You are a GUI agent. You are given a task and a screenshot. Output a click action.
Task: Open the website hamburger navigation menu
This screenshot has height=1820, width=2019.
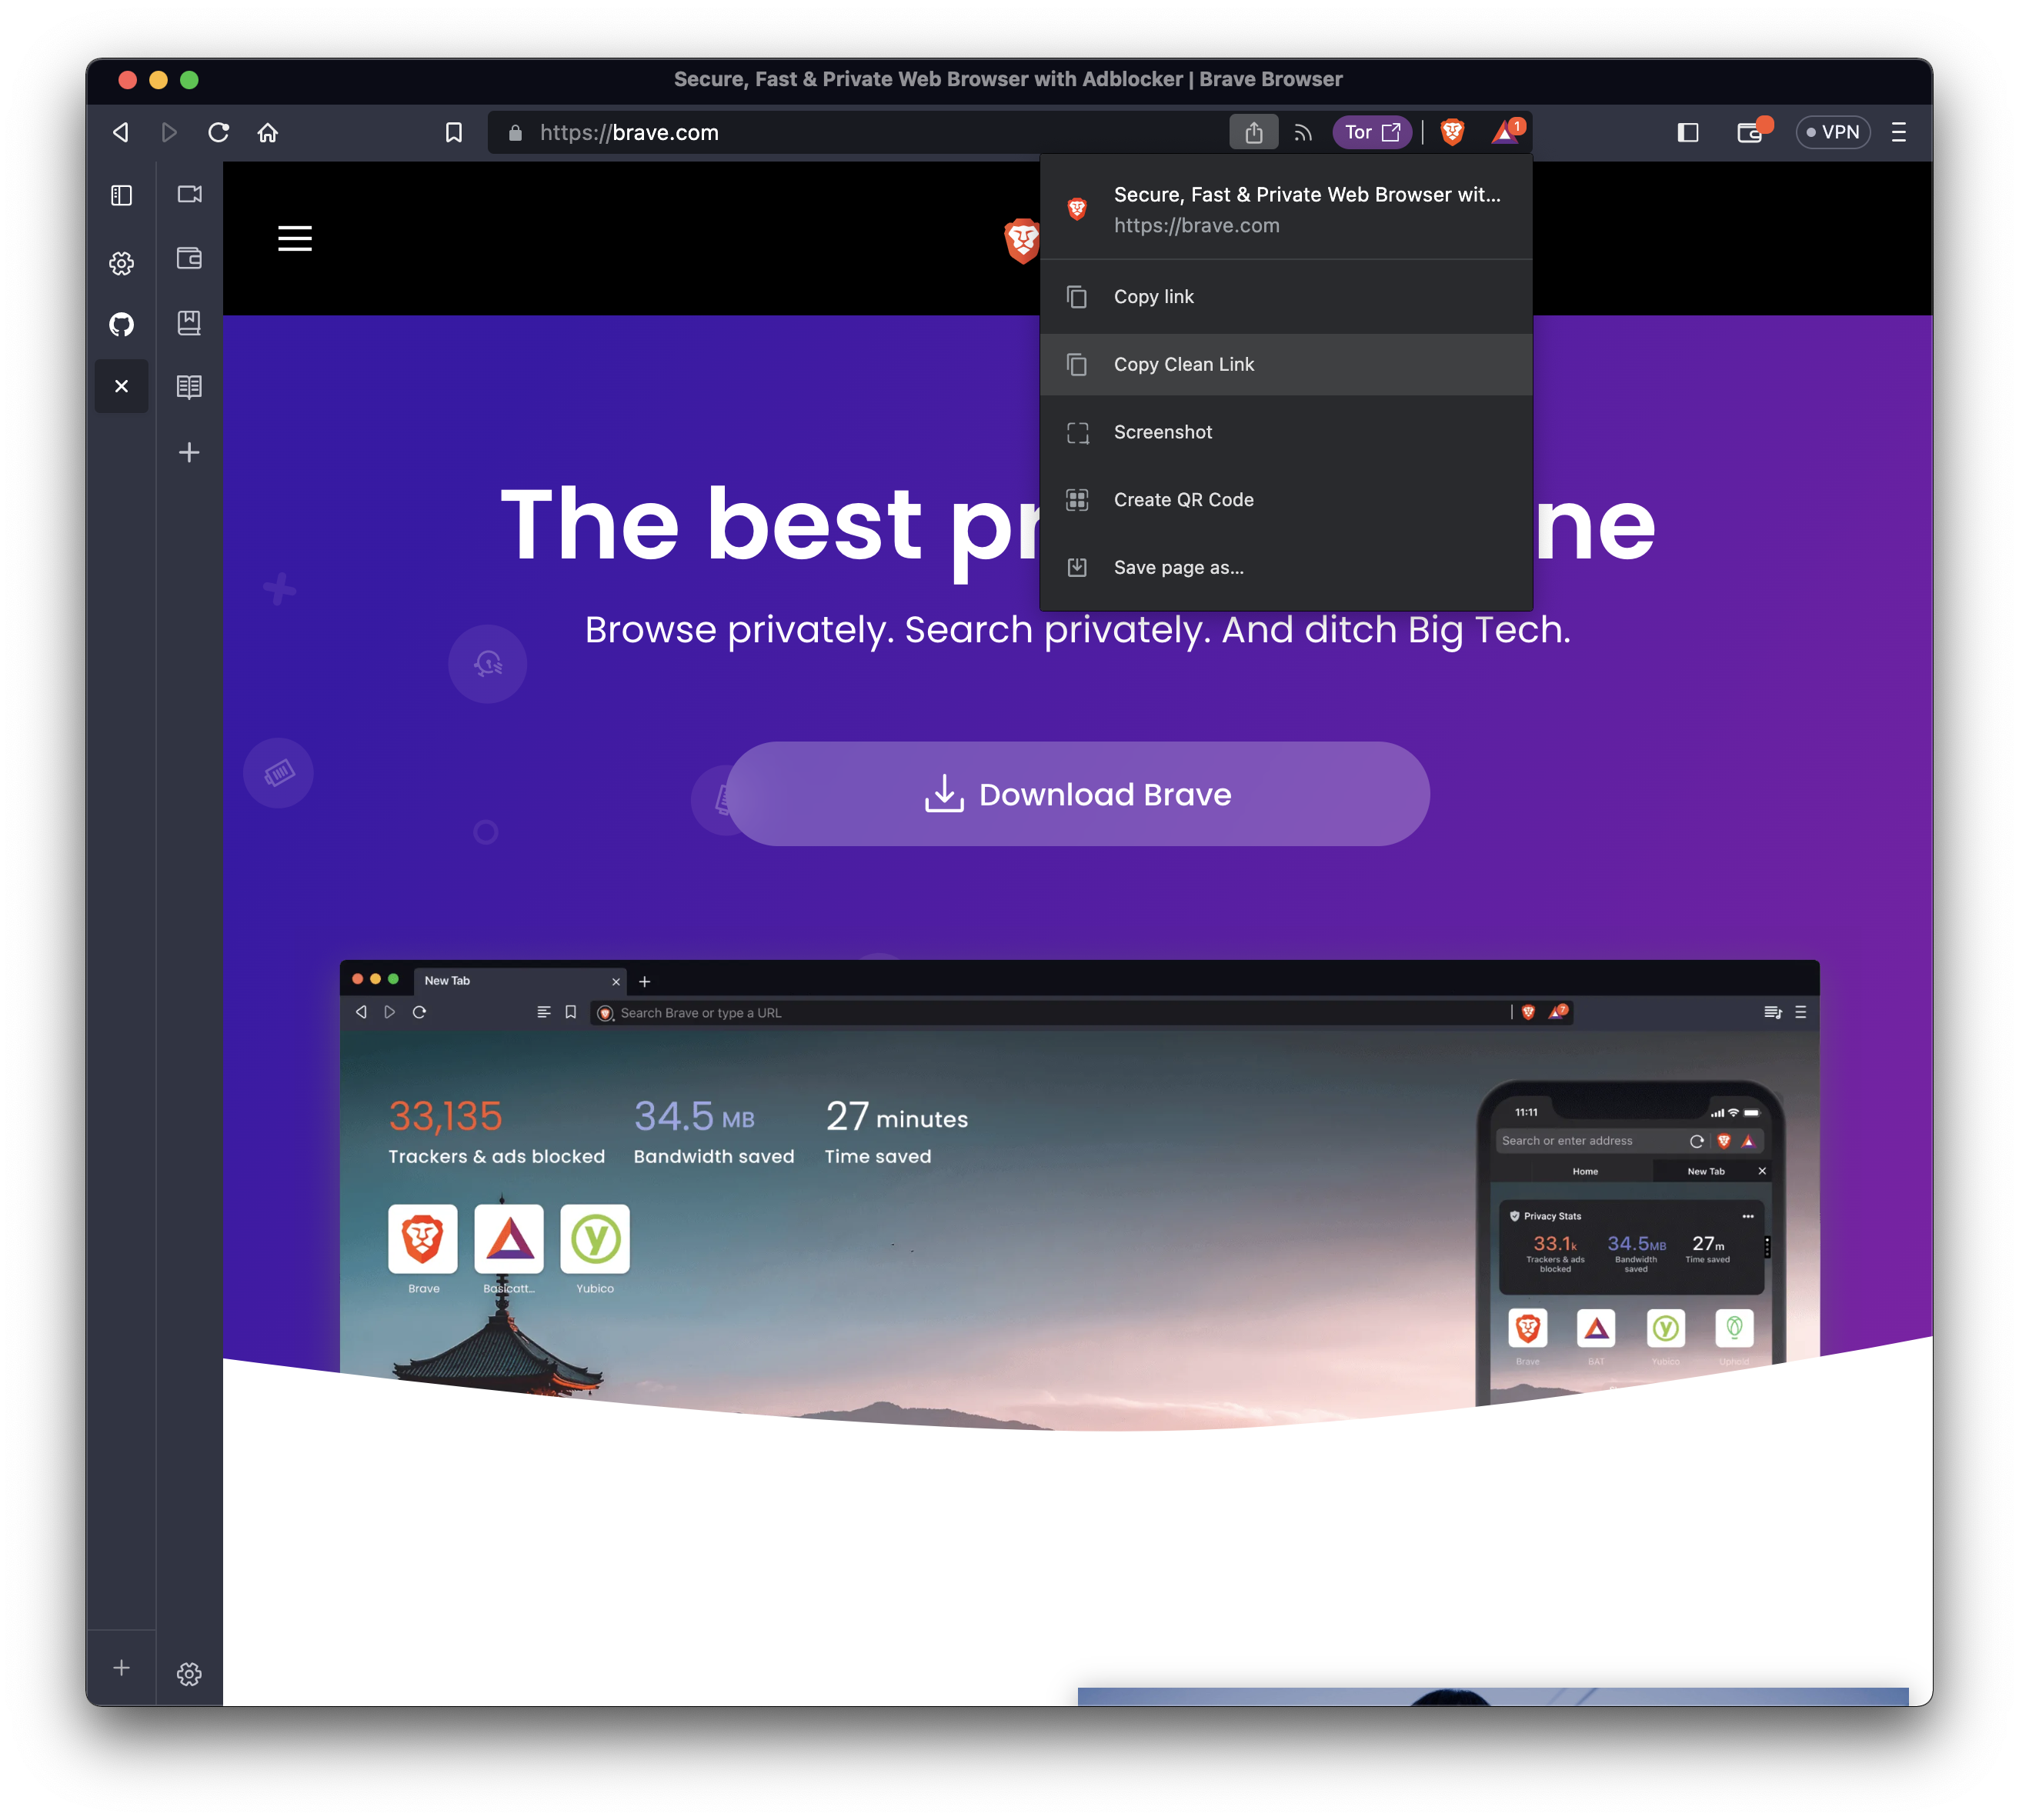click(x=295, y=238)
